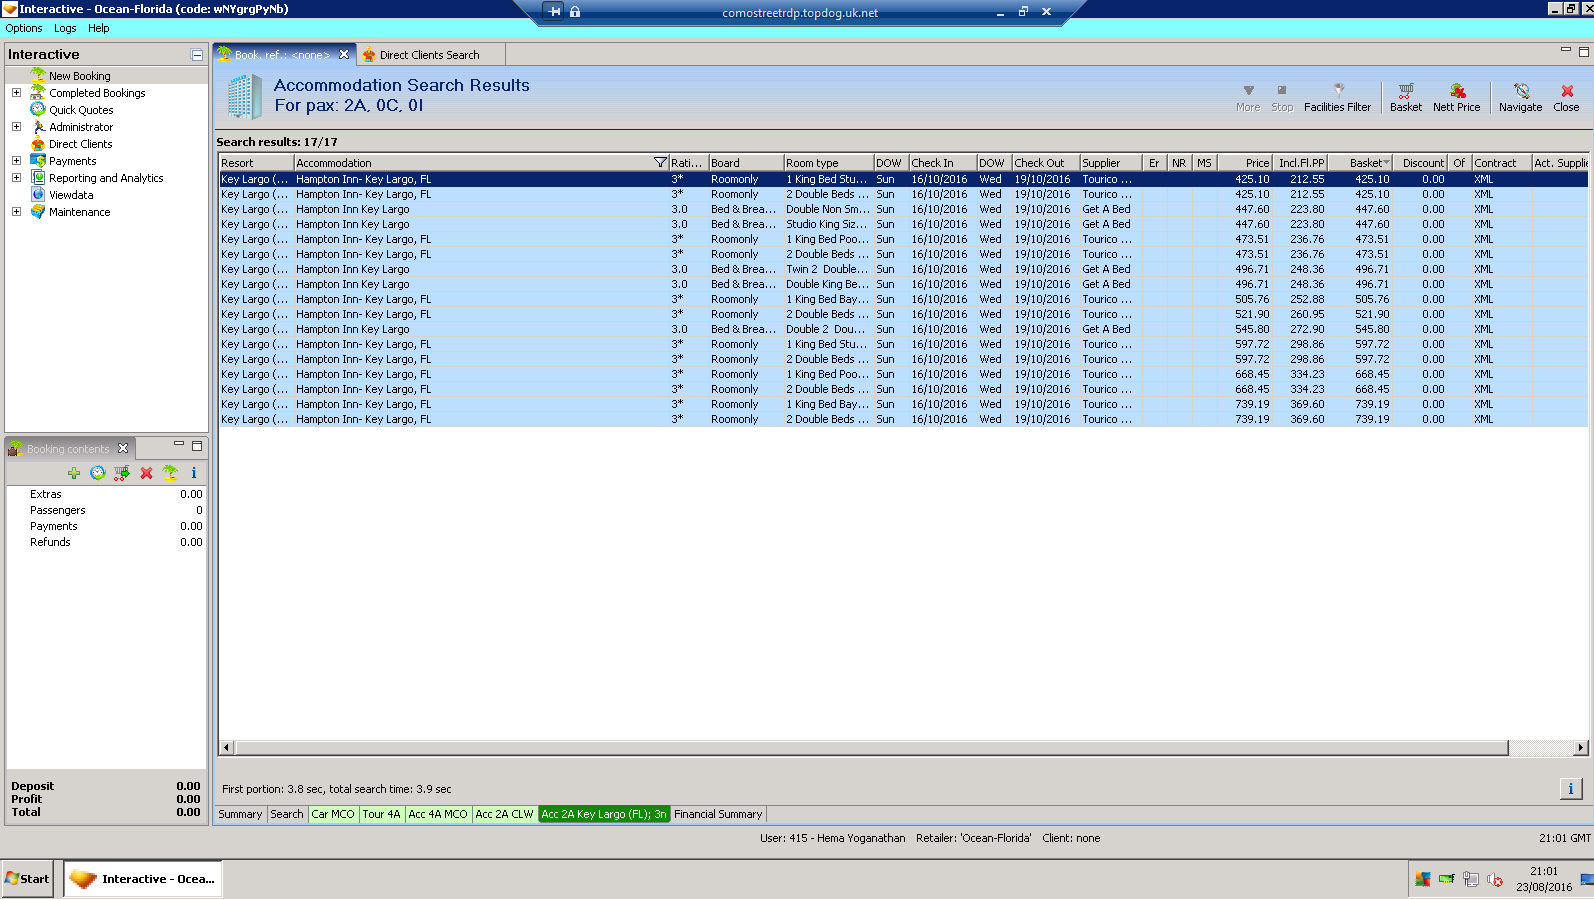This screenshot has width=1594, height=899.
Task: Click the red X delete icon in Booking contents
Action: coord(146,473)
